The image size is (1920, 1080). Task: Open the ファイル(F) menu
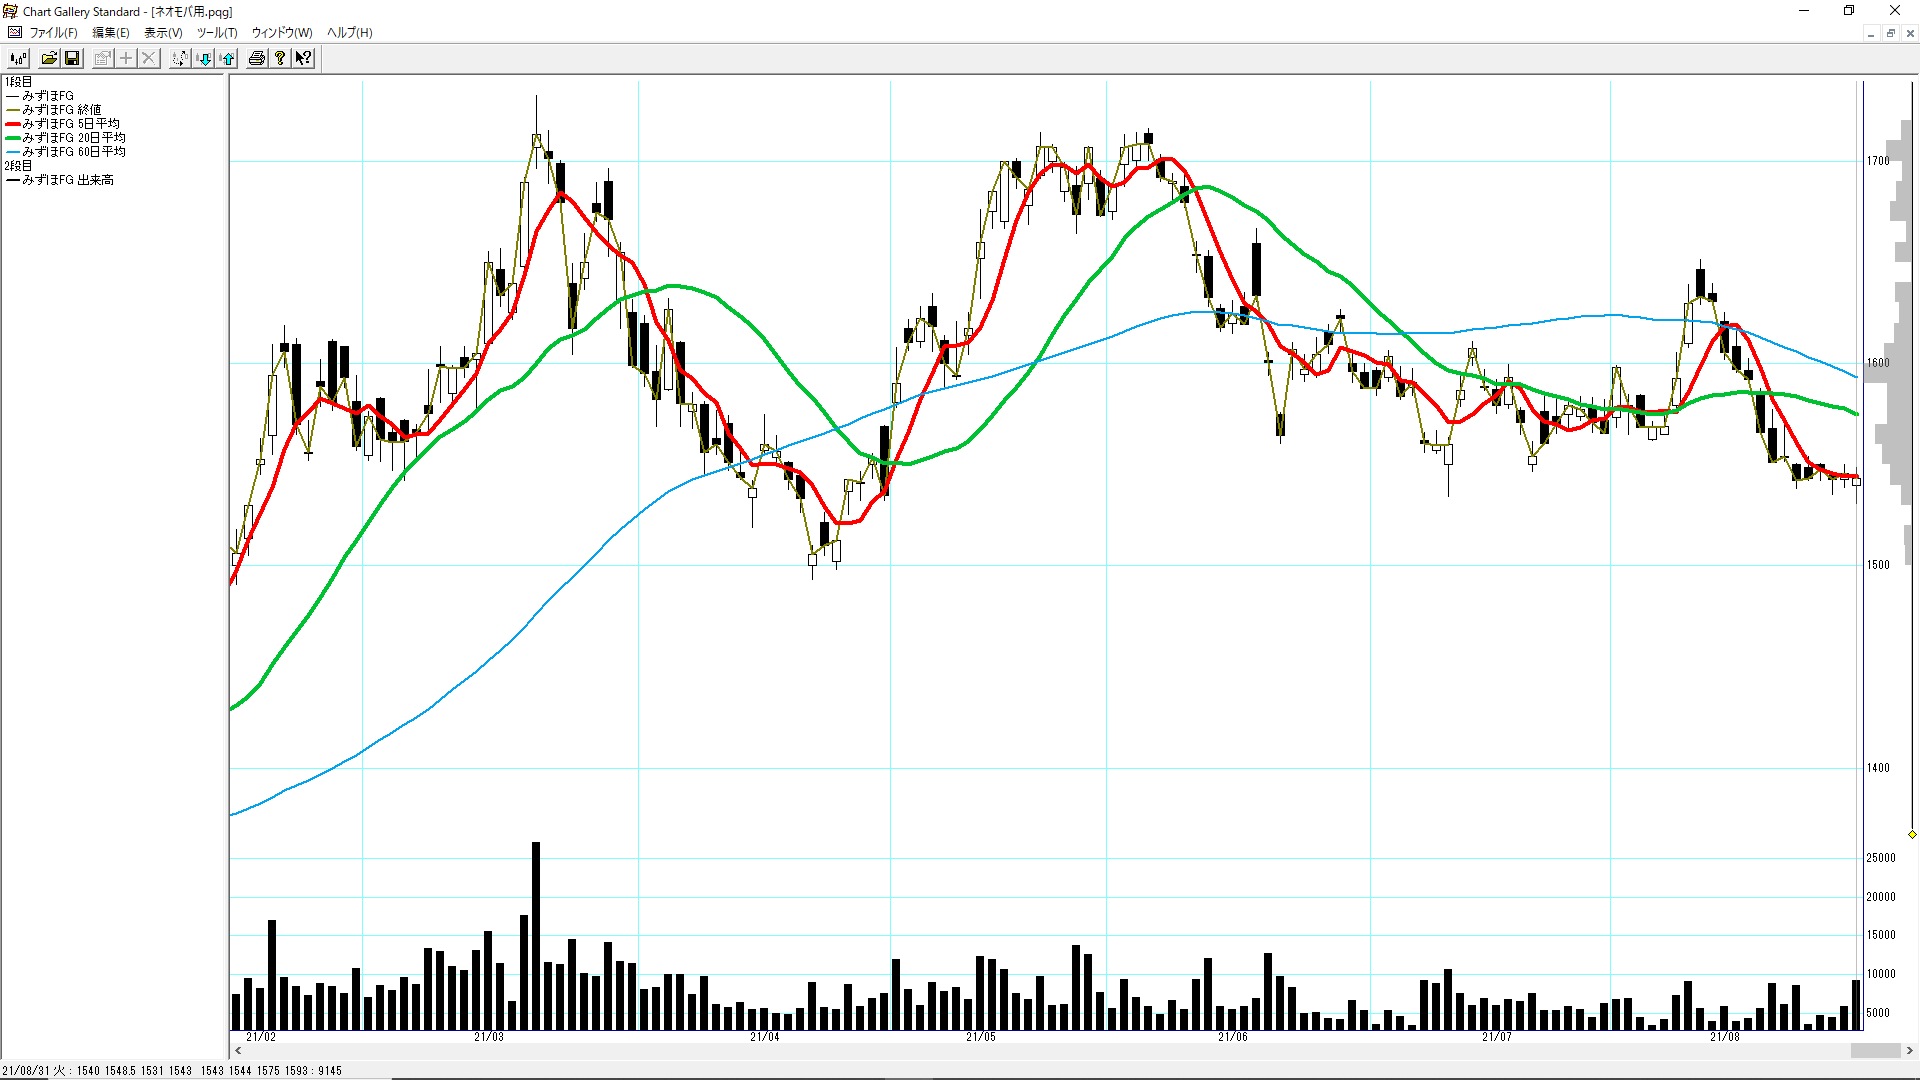(x=53, y=33)
